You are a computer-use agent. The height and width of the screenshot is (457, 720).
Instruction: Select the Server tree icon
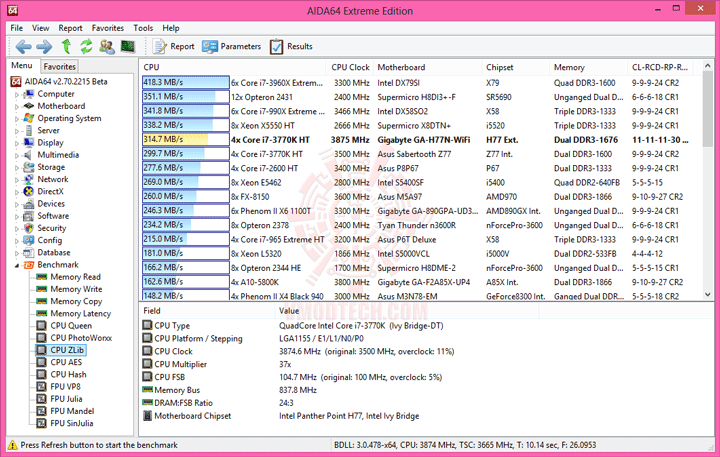click(29, 130)
